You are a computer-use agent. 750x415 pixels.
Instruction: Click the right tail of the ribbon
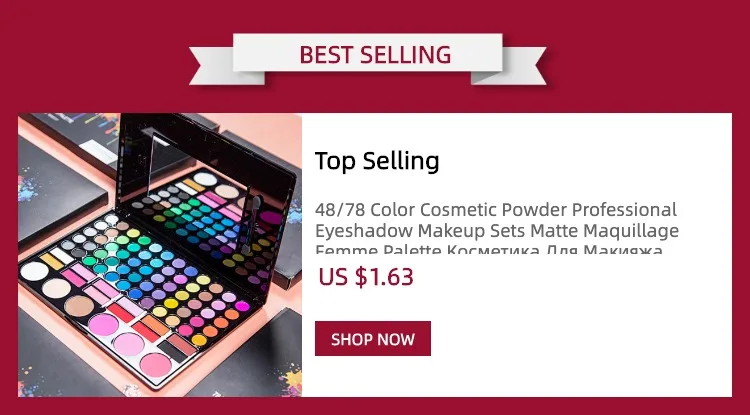tap(509, 66)
